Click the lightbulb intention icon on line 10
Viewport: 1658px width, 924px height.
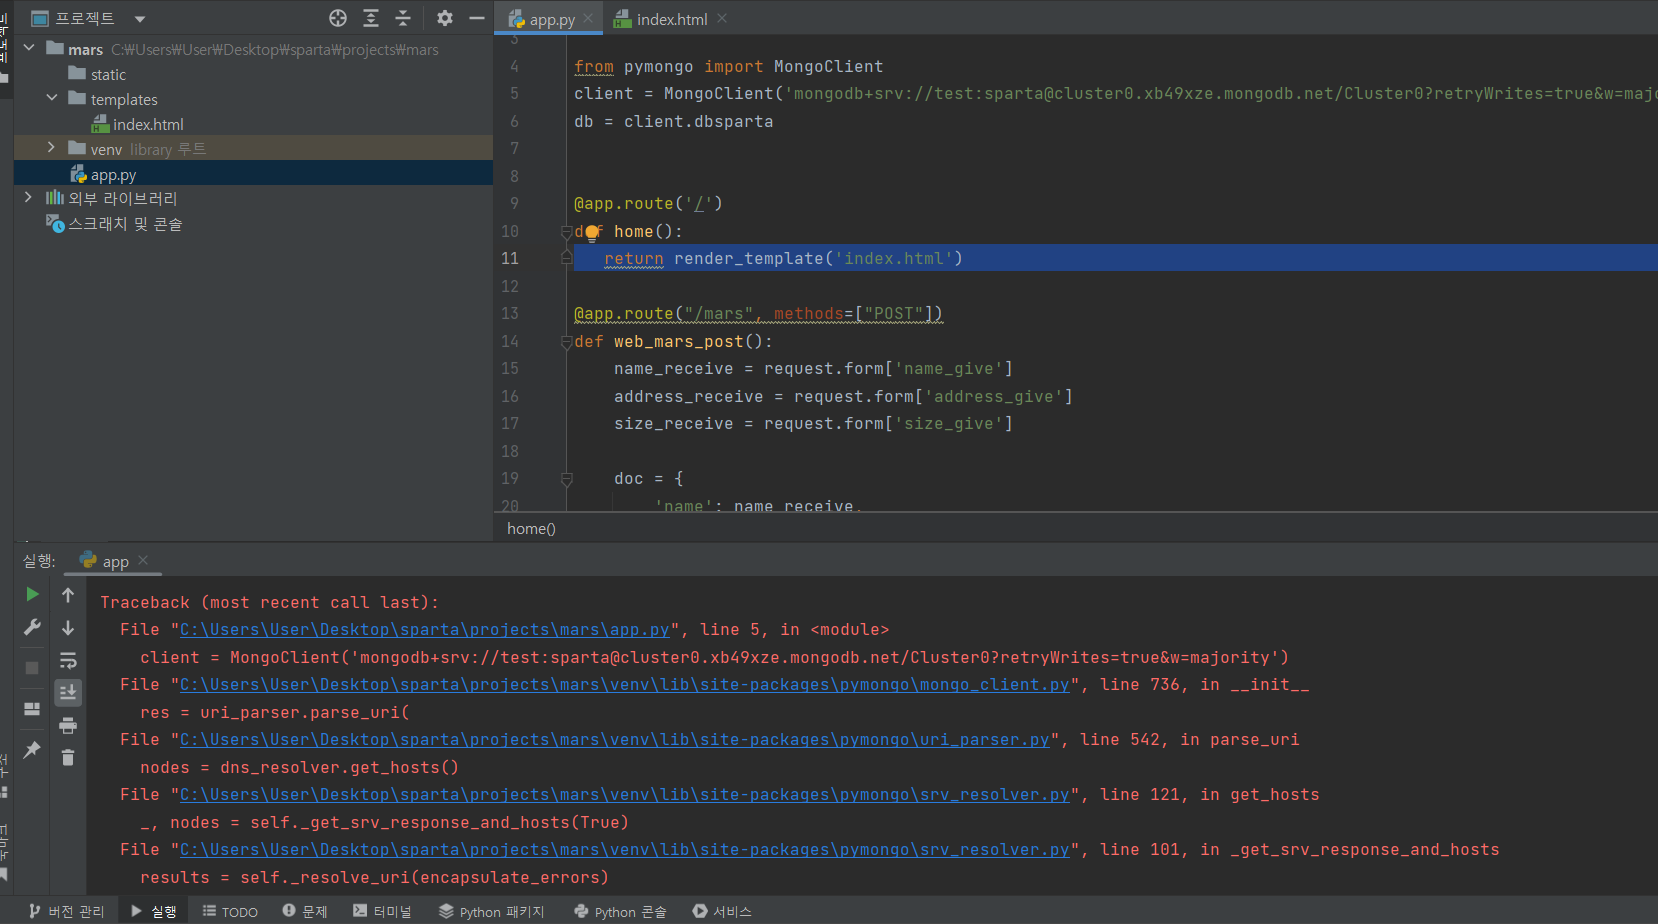592,232
